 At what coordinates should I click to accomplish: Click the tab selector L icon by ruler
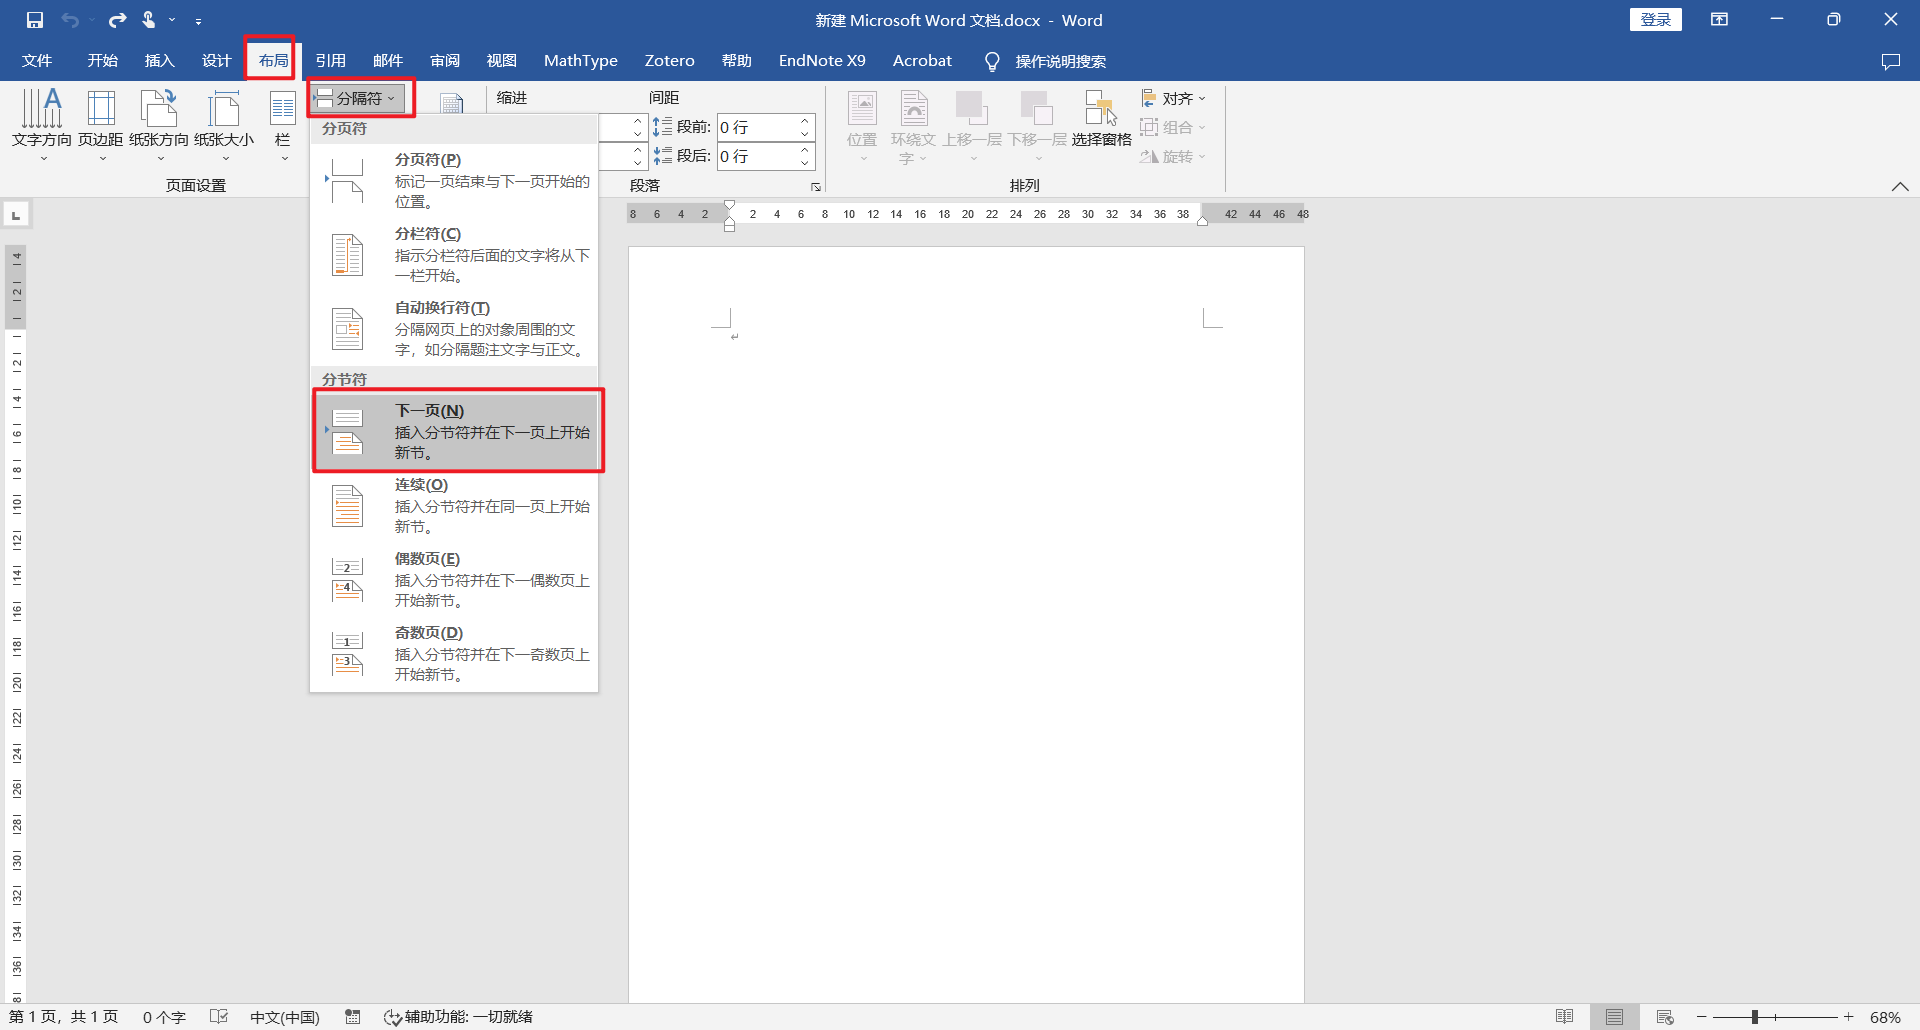click(16, 215)
